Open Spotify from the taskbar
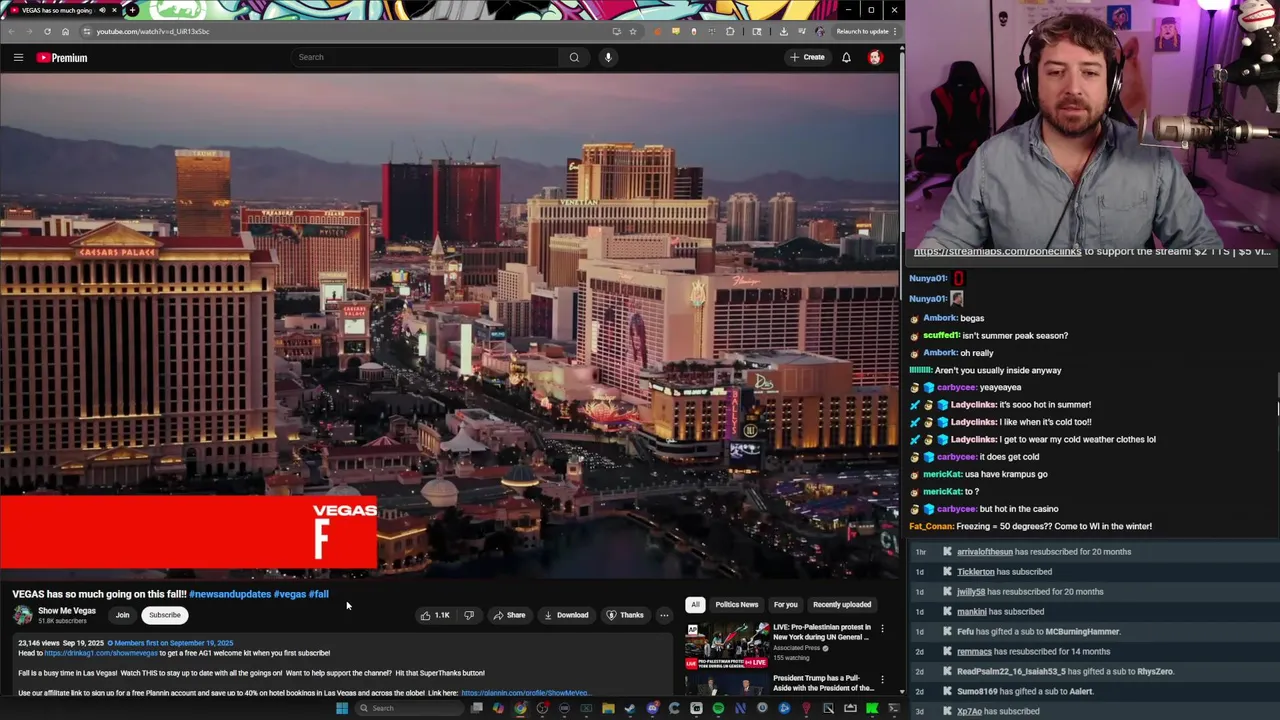The width and height of the screenshot is (1280, 720). click(x=718, y=708)
